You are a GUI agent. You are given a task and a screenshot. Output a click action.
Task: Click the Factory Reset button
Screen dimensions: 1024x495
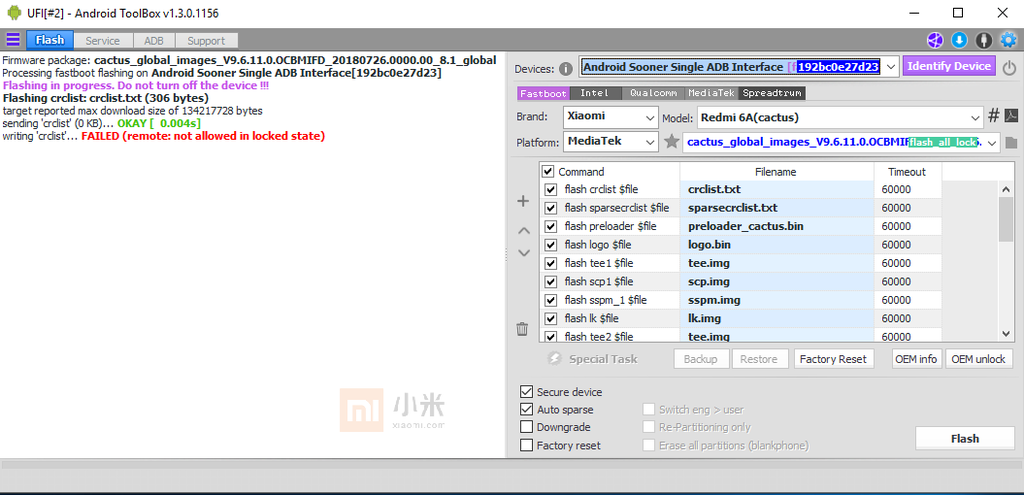click(x=833, y=359)
